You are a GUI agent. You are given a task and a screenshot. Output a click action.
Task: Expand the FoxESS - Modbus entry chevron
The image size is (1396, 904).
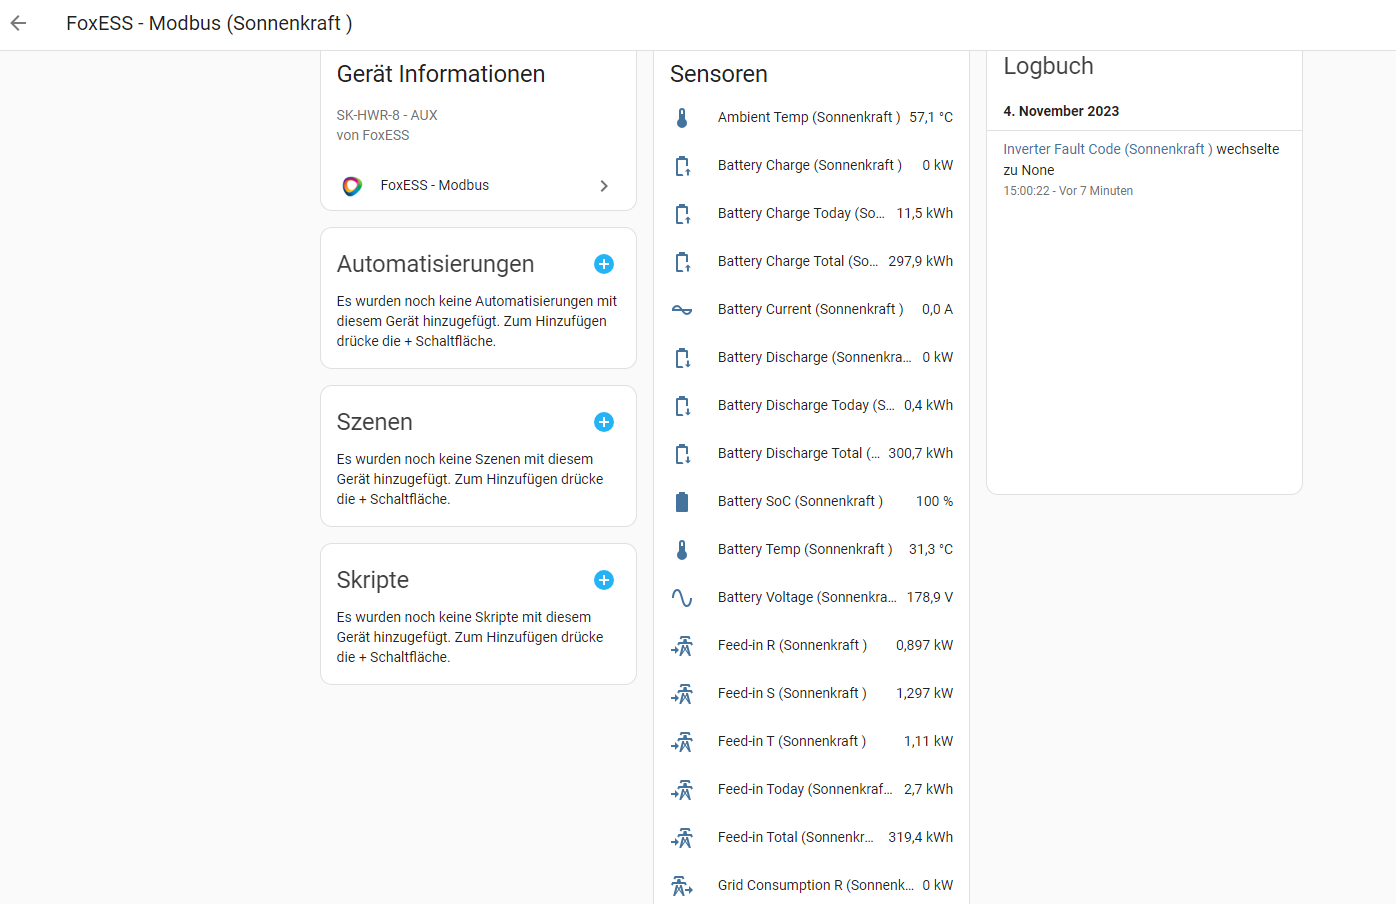(604, 186)
